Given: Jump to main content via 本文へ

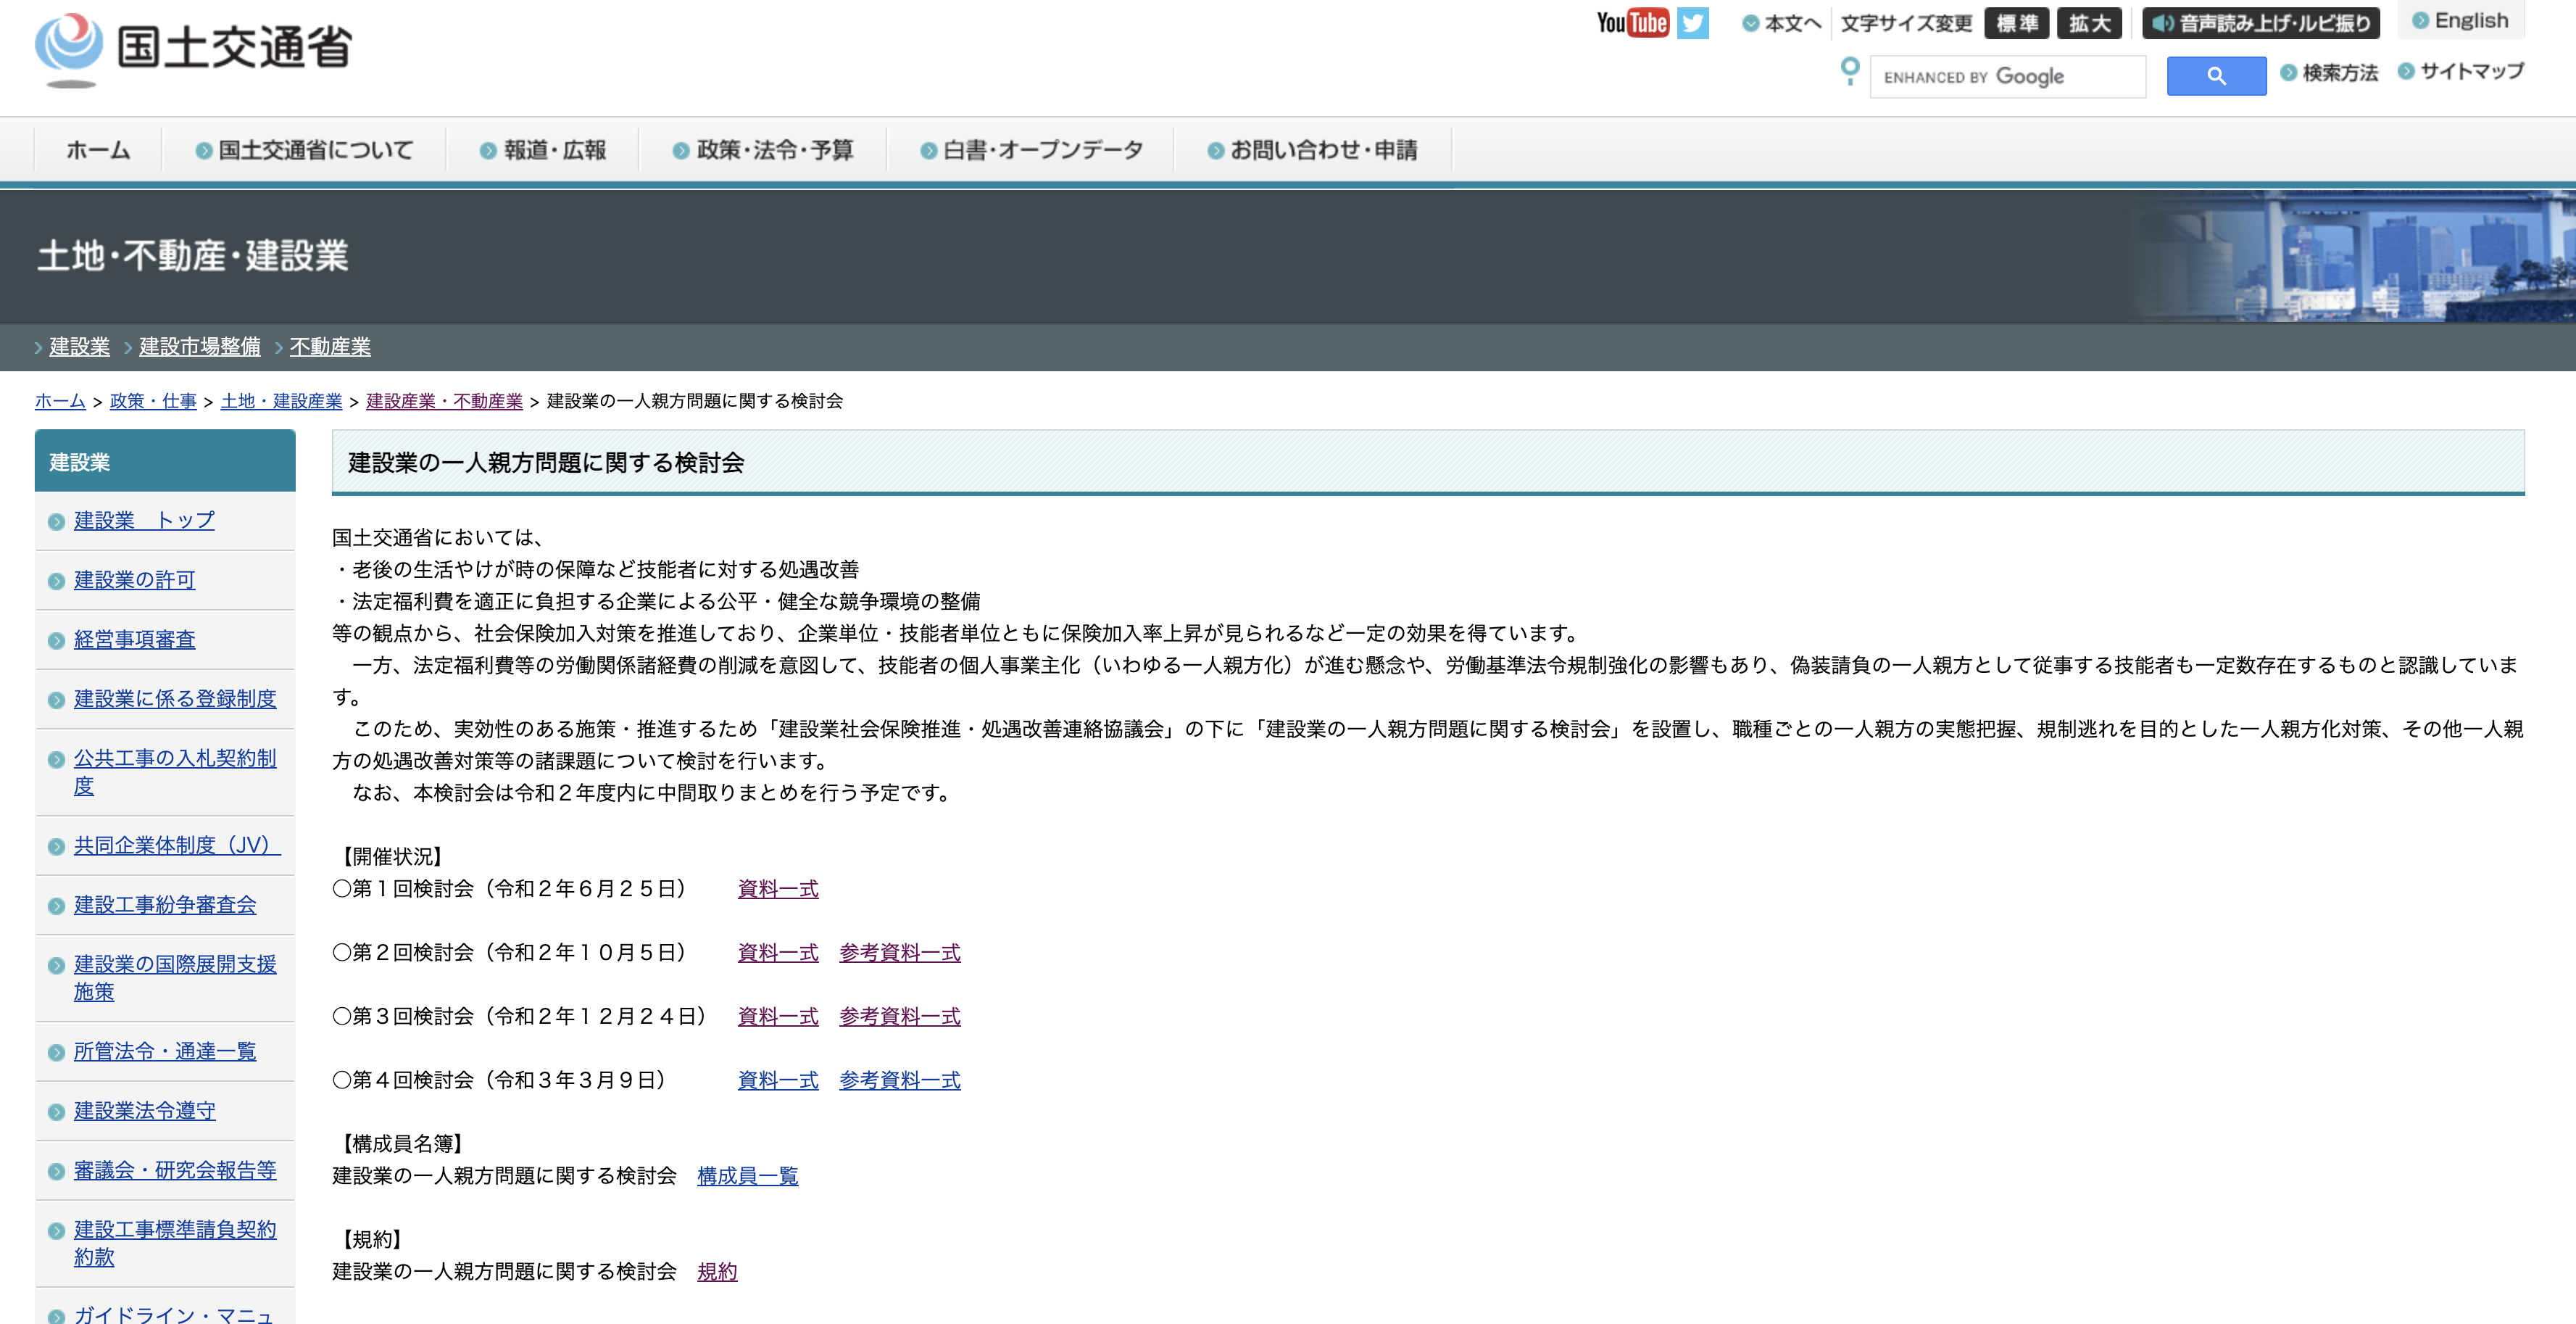Looking at the screenshot, I should pyautogui.click(x=1782, y=23).
